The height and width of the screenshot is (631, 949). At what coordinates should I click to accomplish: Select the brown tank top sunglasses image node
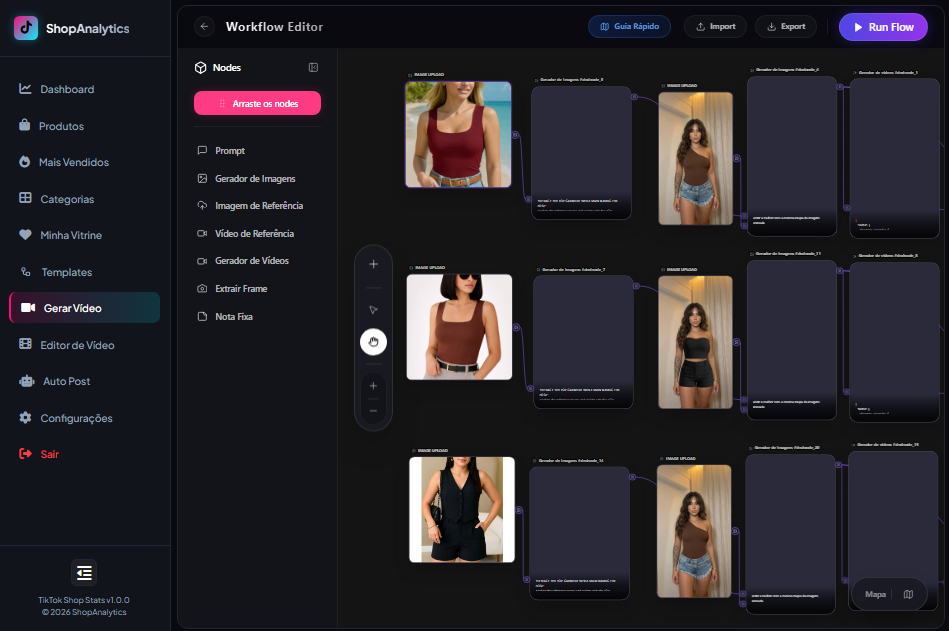459,327
